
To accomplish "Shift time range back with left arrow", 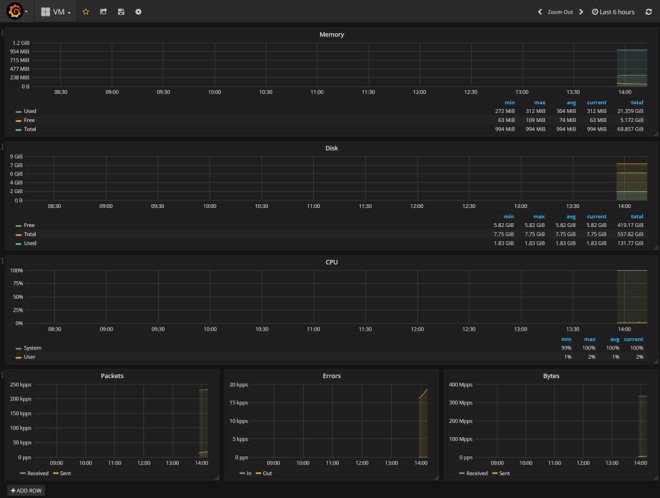I will [540, 12].
